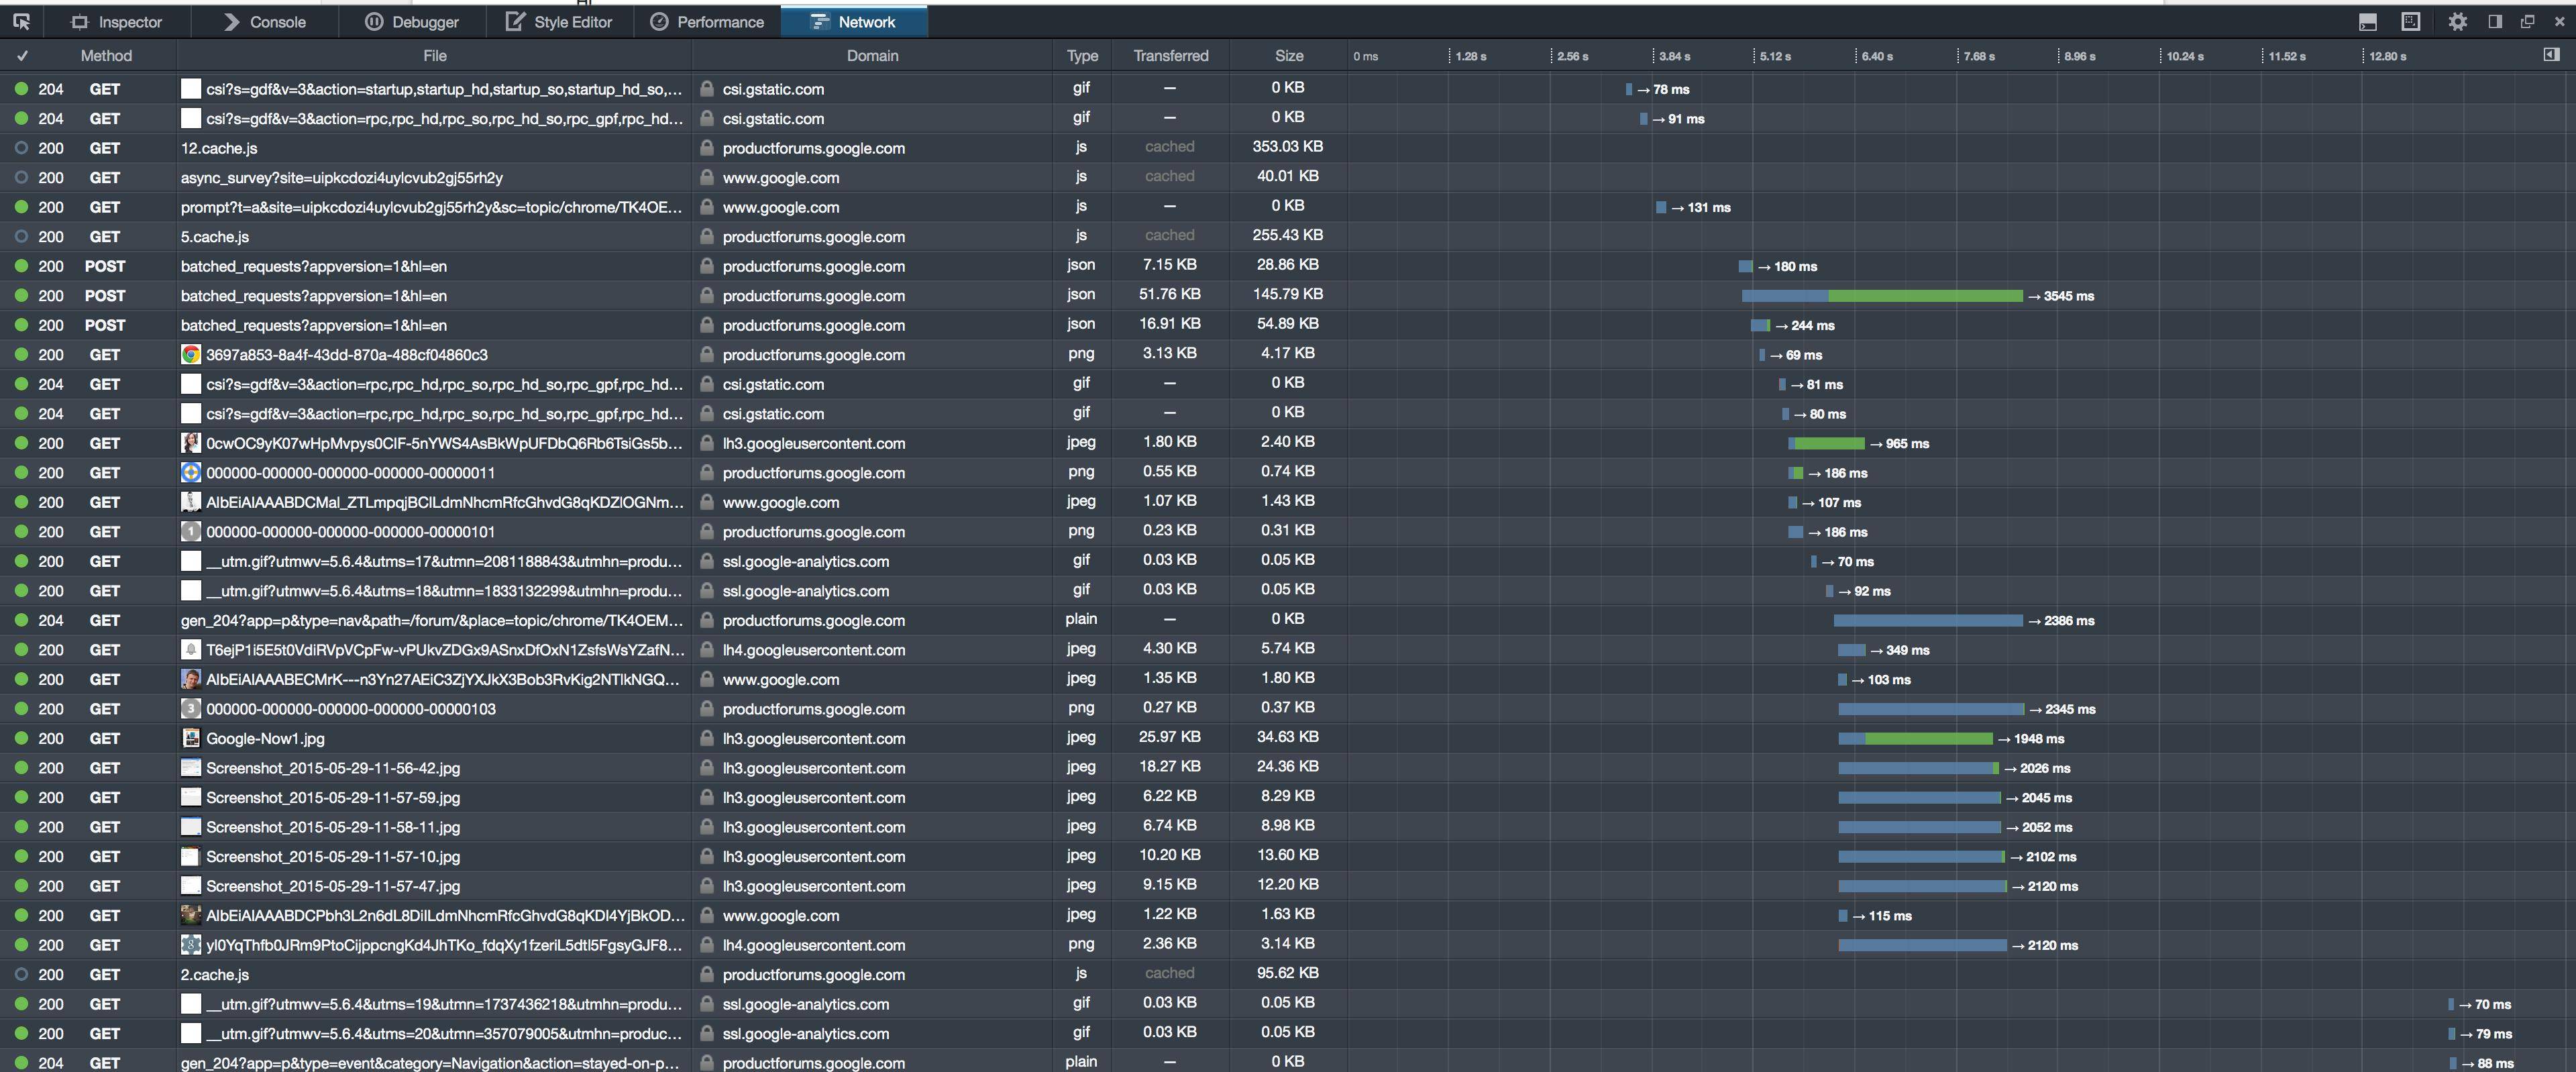2576x1072 pixels.
Task: Select Screenshot_2015-05-29-11-57-59.jpg request
Action: coord(1288,797)
